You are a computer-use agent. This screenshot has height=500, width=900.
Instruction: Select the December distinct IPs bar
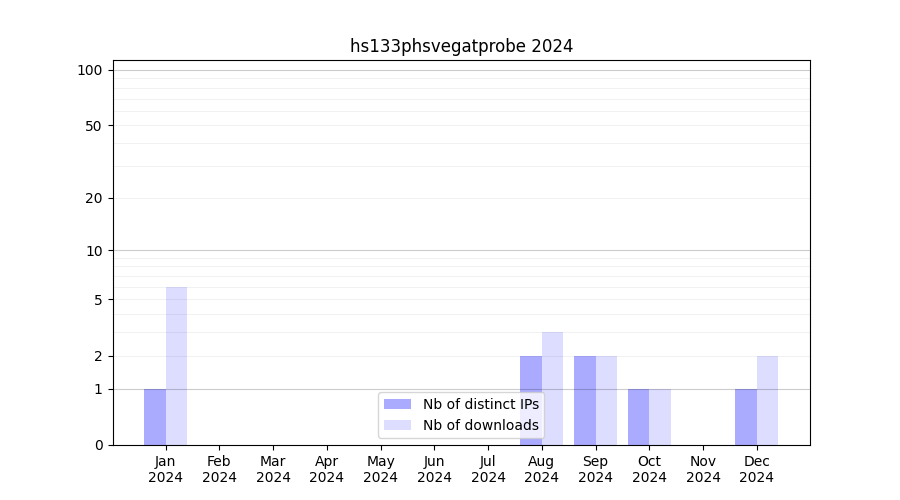pos(746,417)
